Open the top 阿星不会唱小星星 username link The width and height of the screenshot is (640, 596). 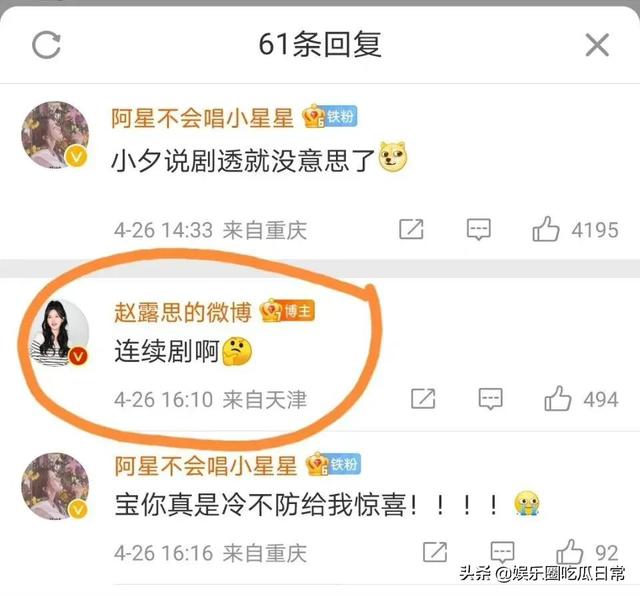203,118
